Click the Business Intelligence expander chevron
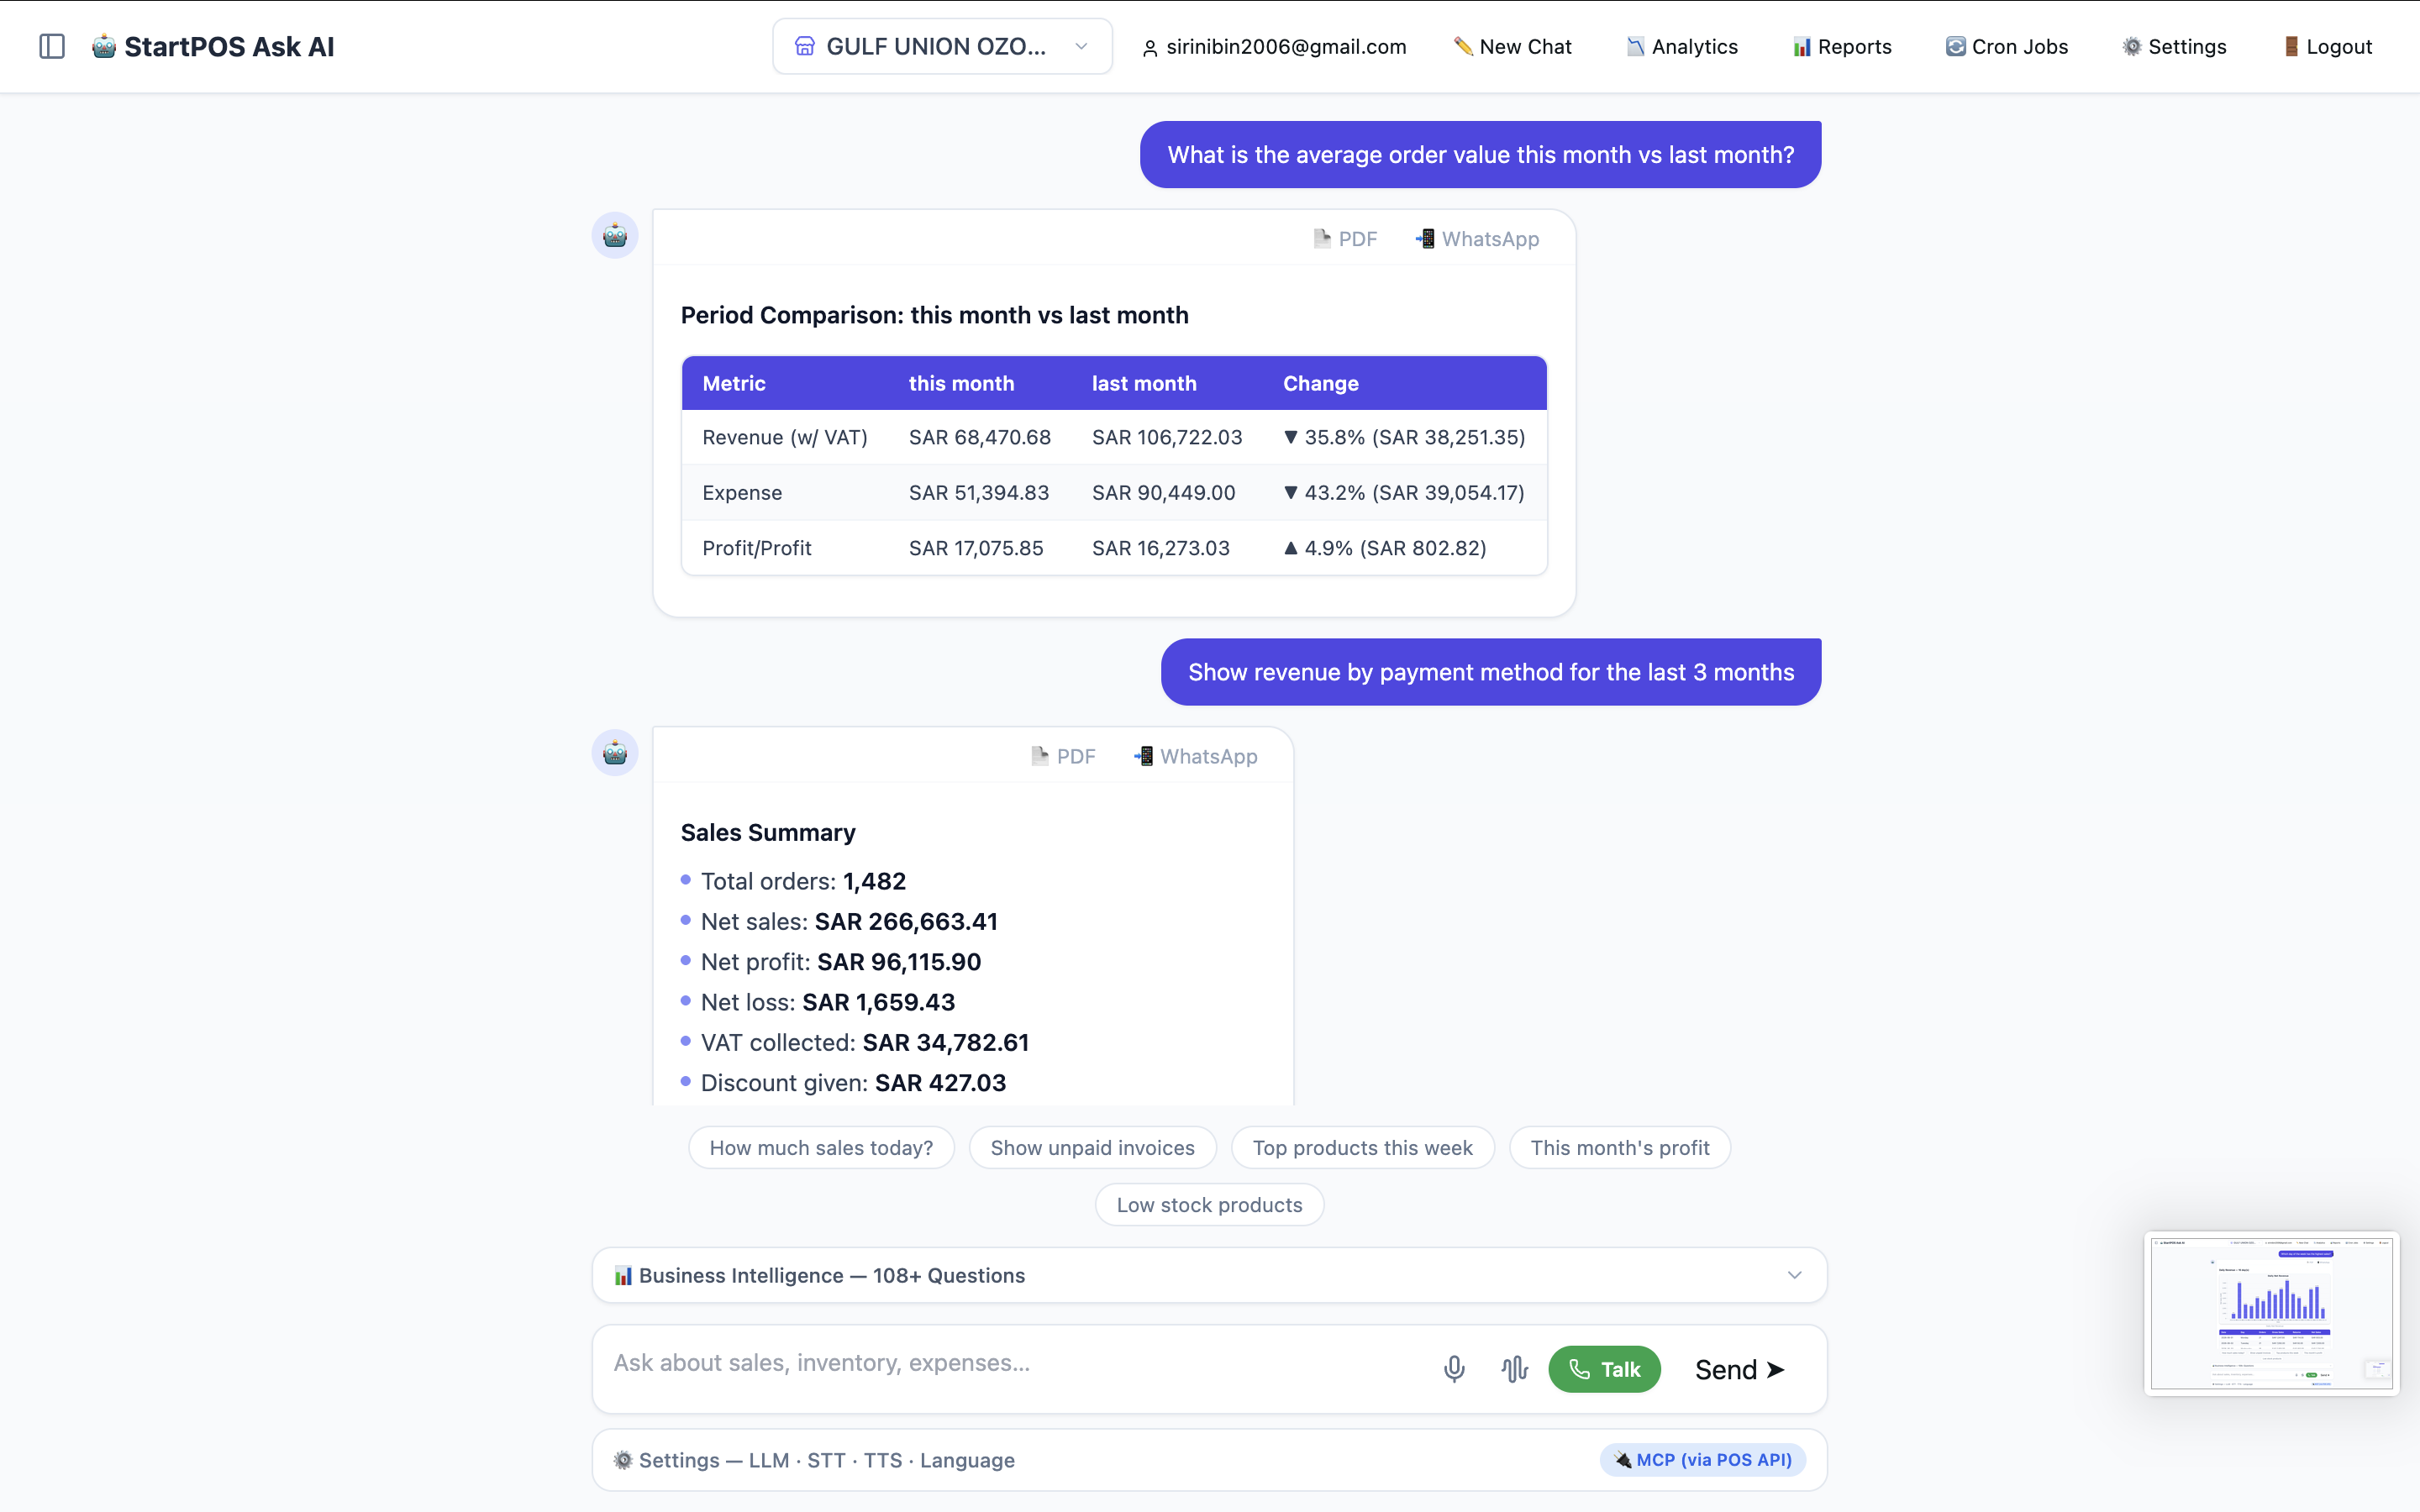2420x1512 pixels. [1794, 1275]
